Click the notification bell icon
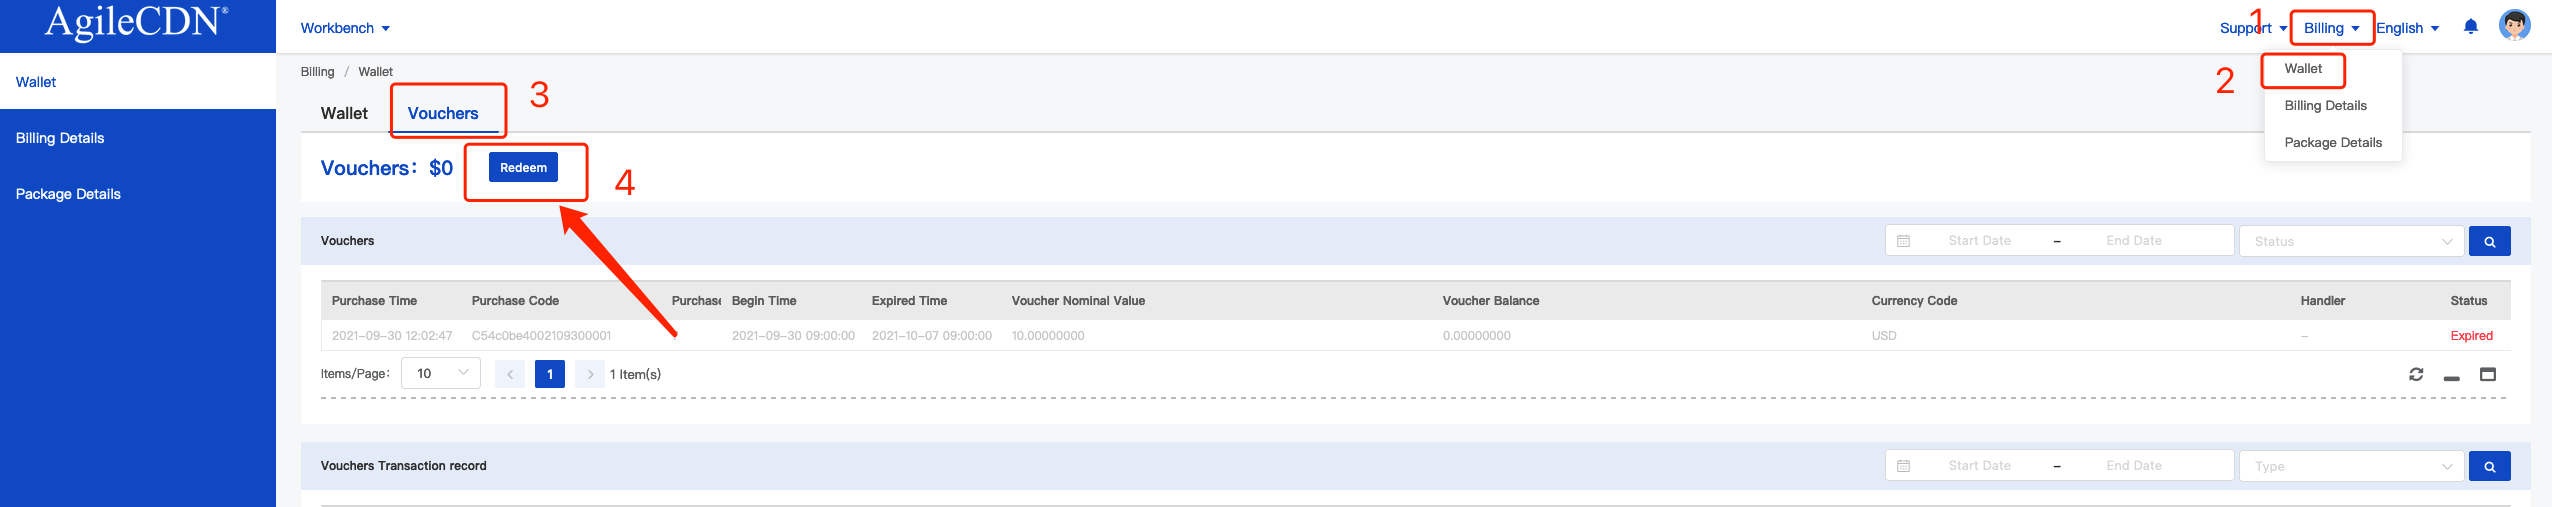The height and width of the screenshot is (507, 2552). point(2470,27)
